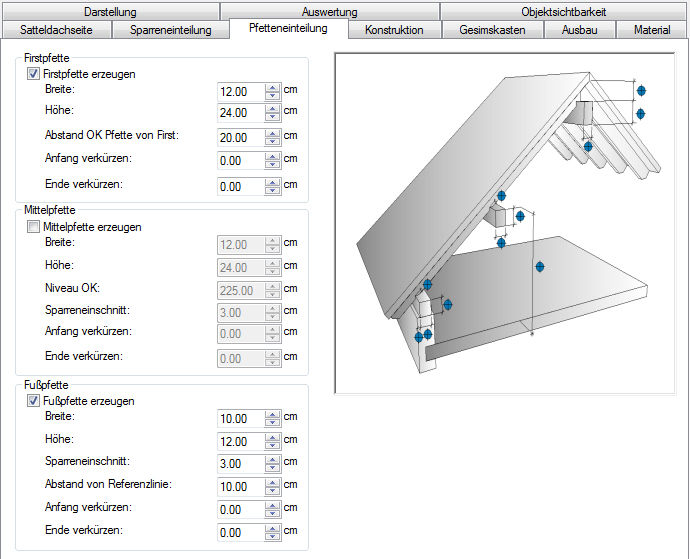Click the Mittelpfette Breite field
This screenshot has height=559, width=690.
(241, 245)
